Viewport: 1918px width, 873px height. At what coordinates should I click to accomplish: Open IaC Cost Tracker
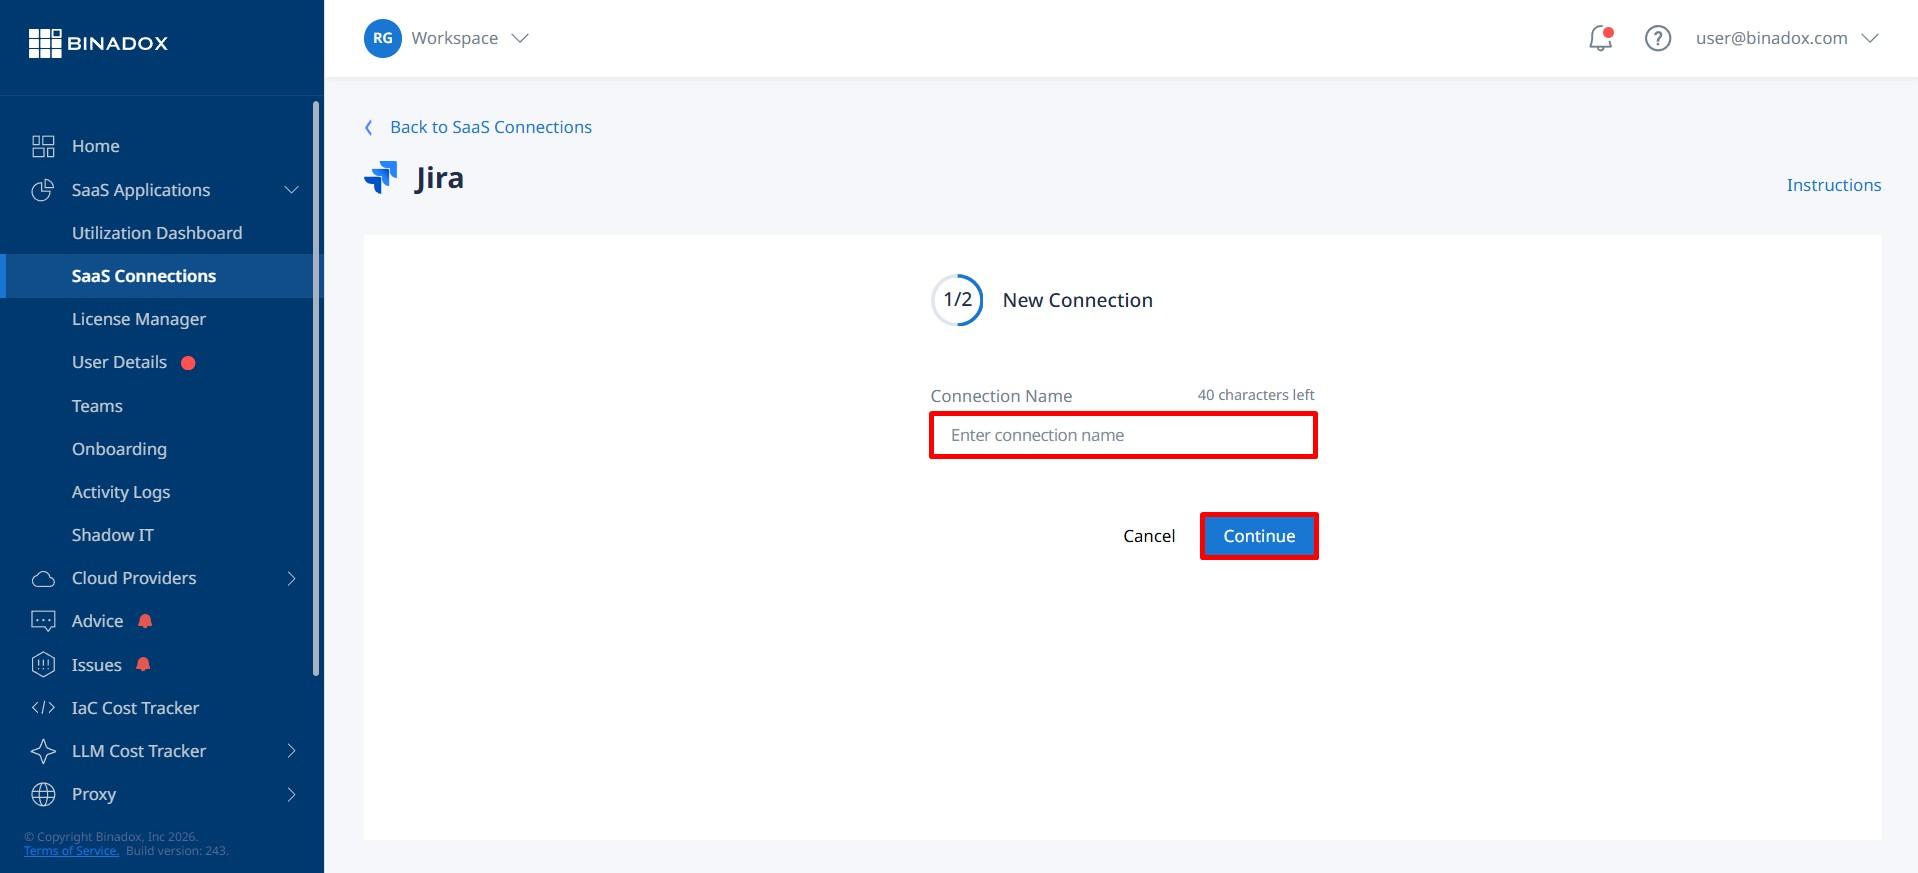[135, 708]
